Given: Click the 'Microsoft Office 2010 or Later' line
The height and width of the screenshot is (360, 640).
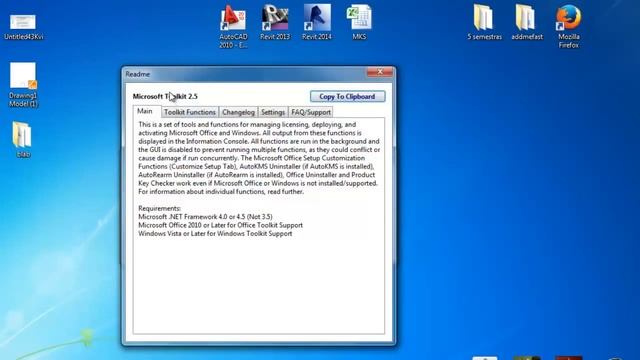Looking at the screenshot, I should (x=220, y=225).
